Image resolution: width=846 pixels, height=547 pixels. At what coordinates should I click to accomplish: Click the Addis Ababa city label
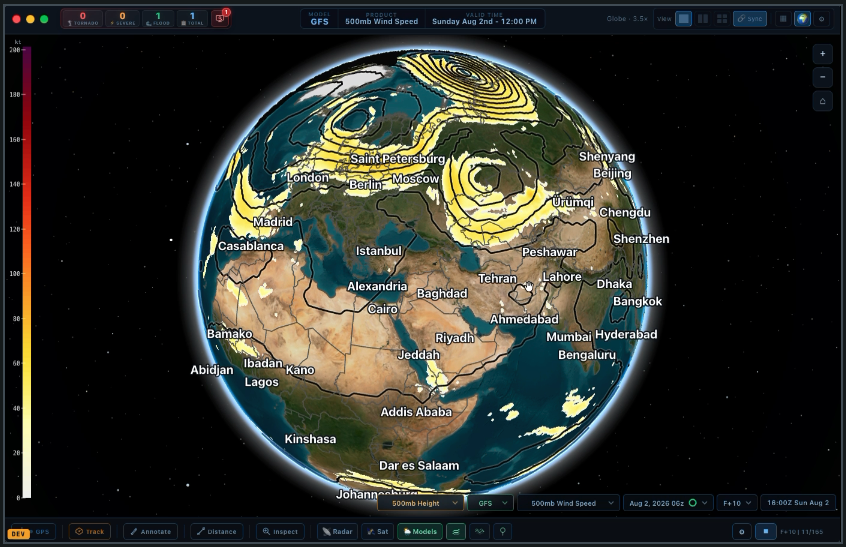tap(416, 412)
